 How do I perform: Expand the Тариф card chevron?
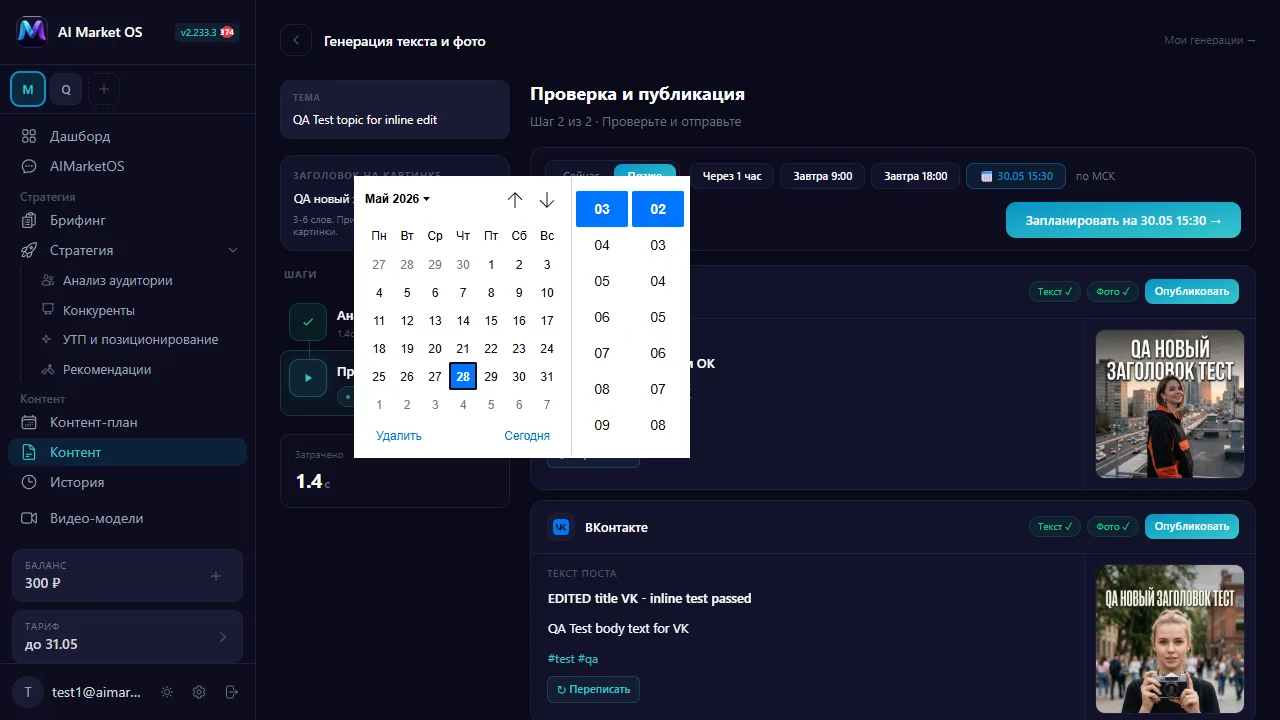(x=222, y=637)
